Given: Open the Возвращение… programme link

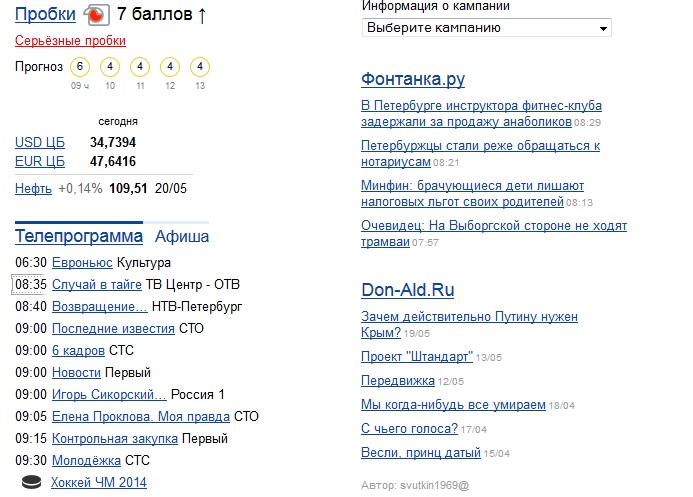Looking at the screenshot, I should click(x=99, y=307).
